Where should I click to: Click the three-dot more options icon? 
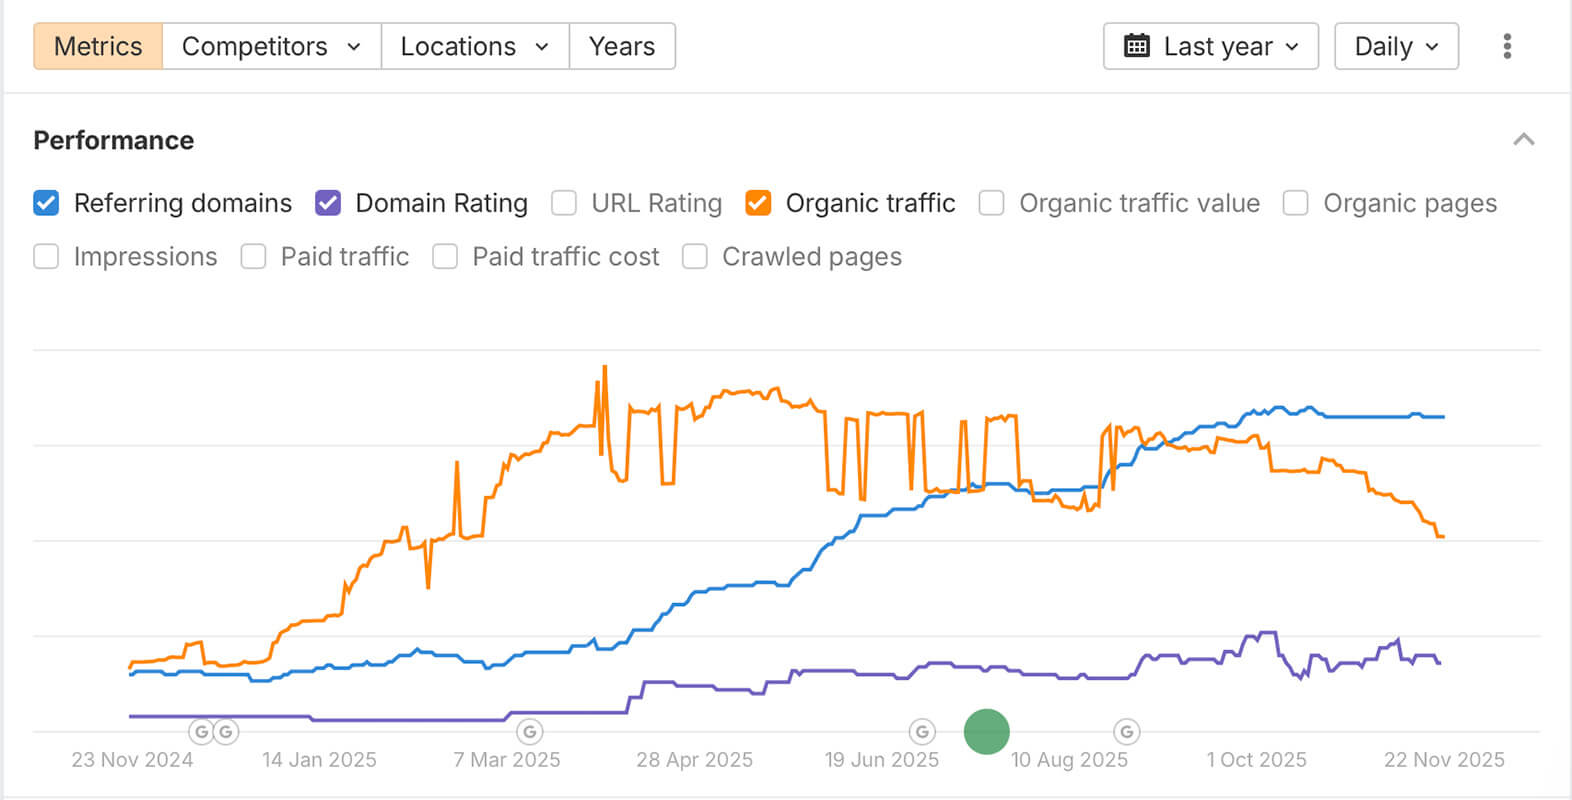[x=1507, y=46]
